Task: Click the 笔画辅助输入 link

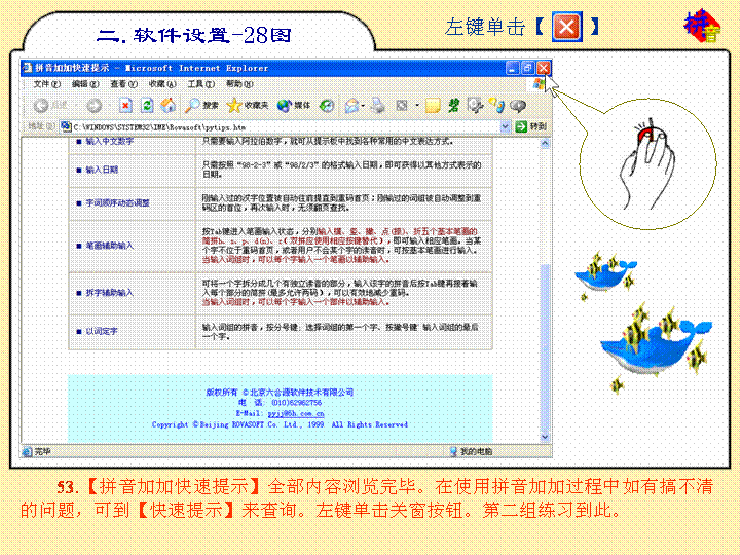Action: [109, 245]
